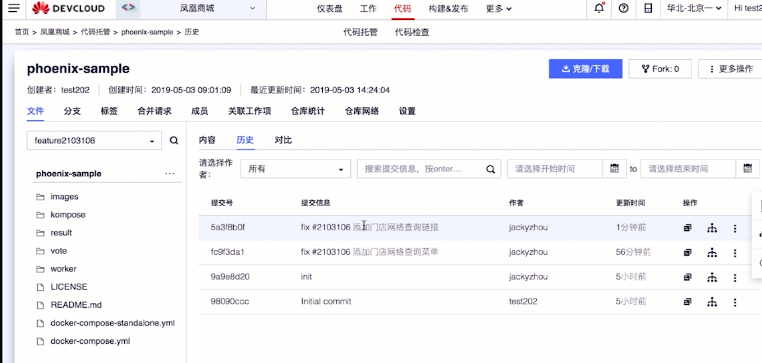Open branch tree icon for 9a9e8d20 row
The image size is (762, 363).
click(712, 277)
